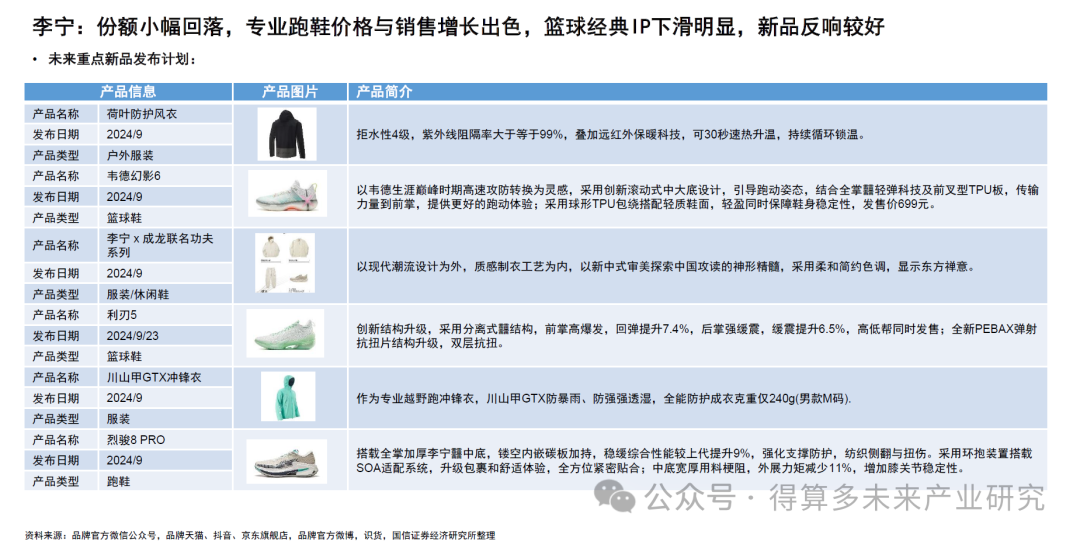Click the 荷叶防护风衣 black jacket product image
The image size is (1080, 541).
287,134
